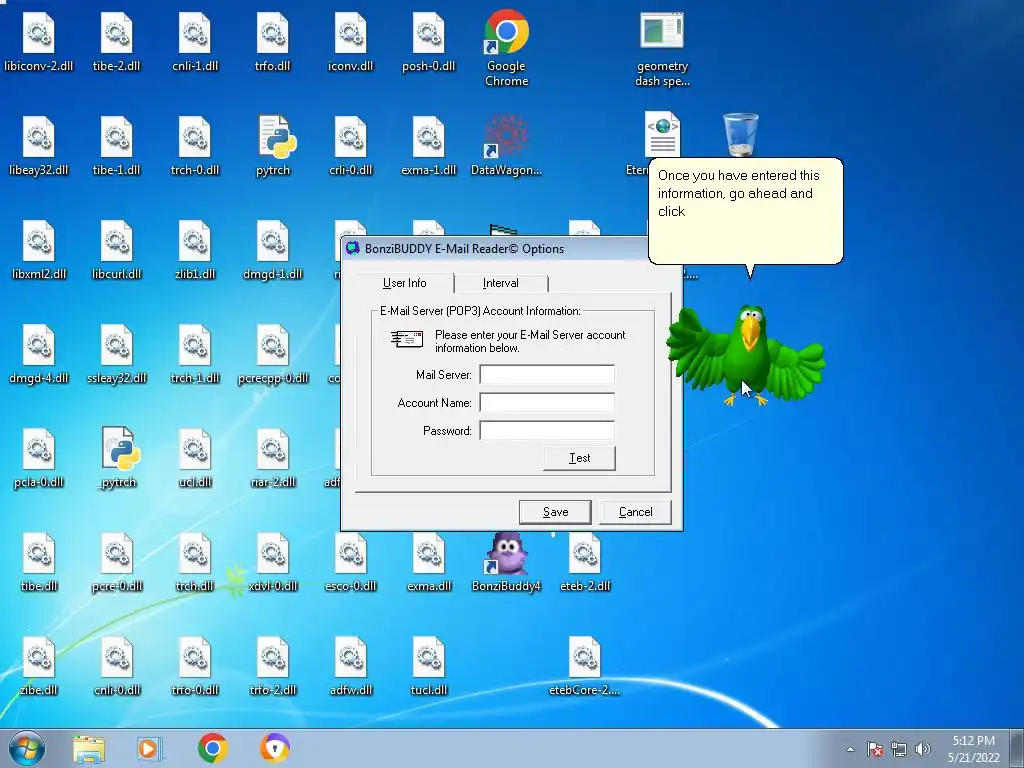
Task: Switch to the Interval tab
Action: [501, 283]
